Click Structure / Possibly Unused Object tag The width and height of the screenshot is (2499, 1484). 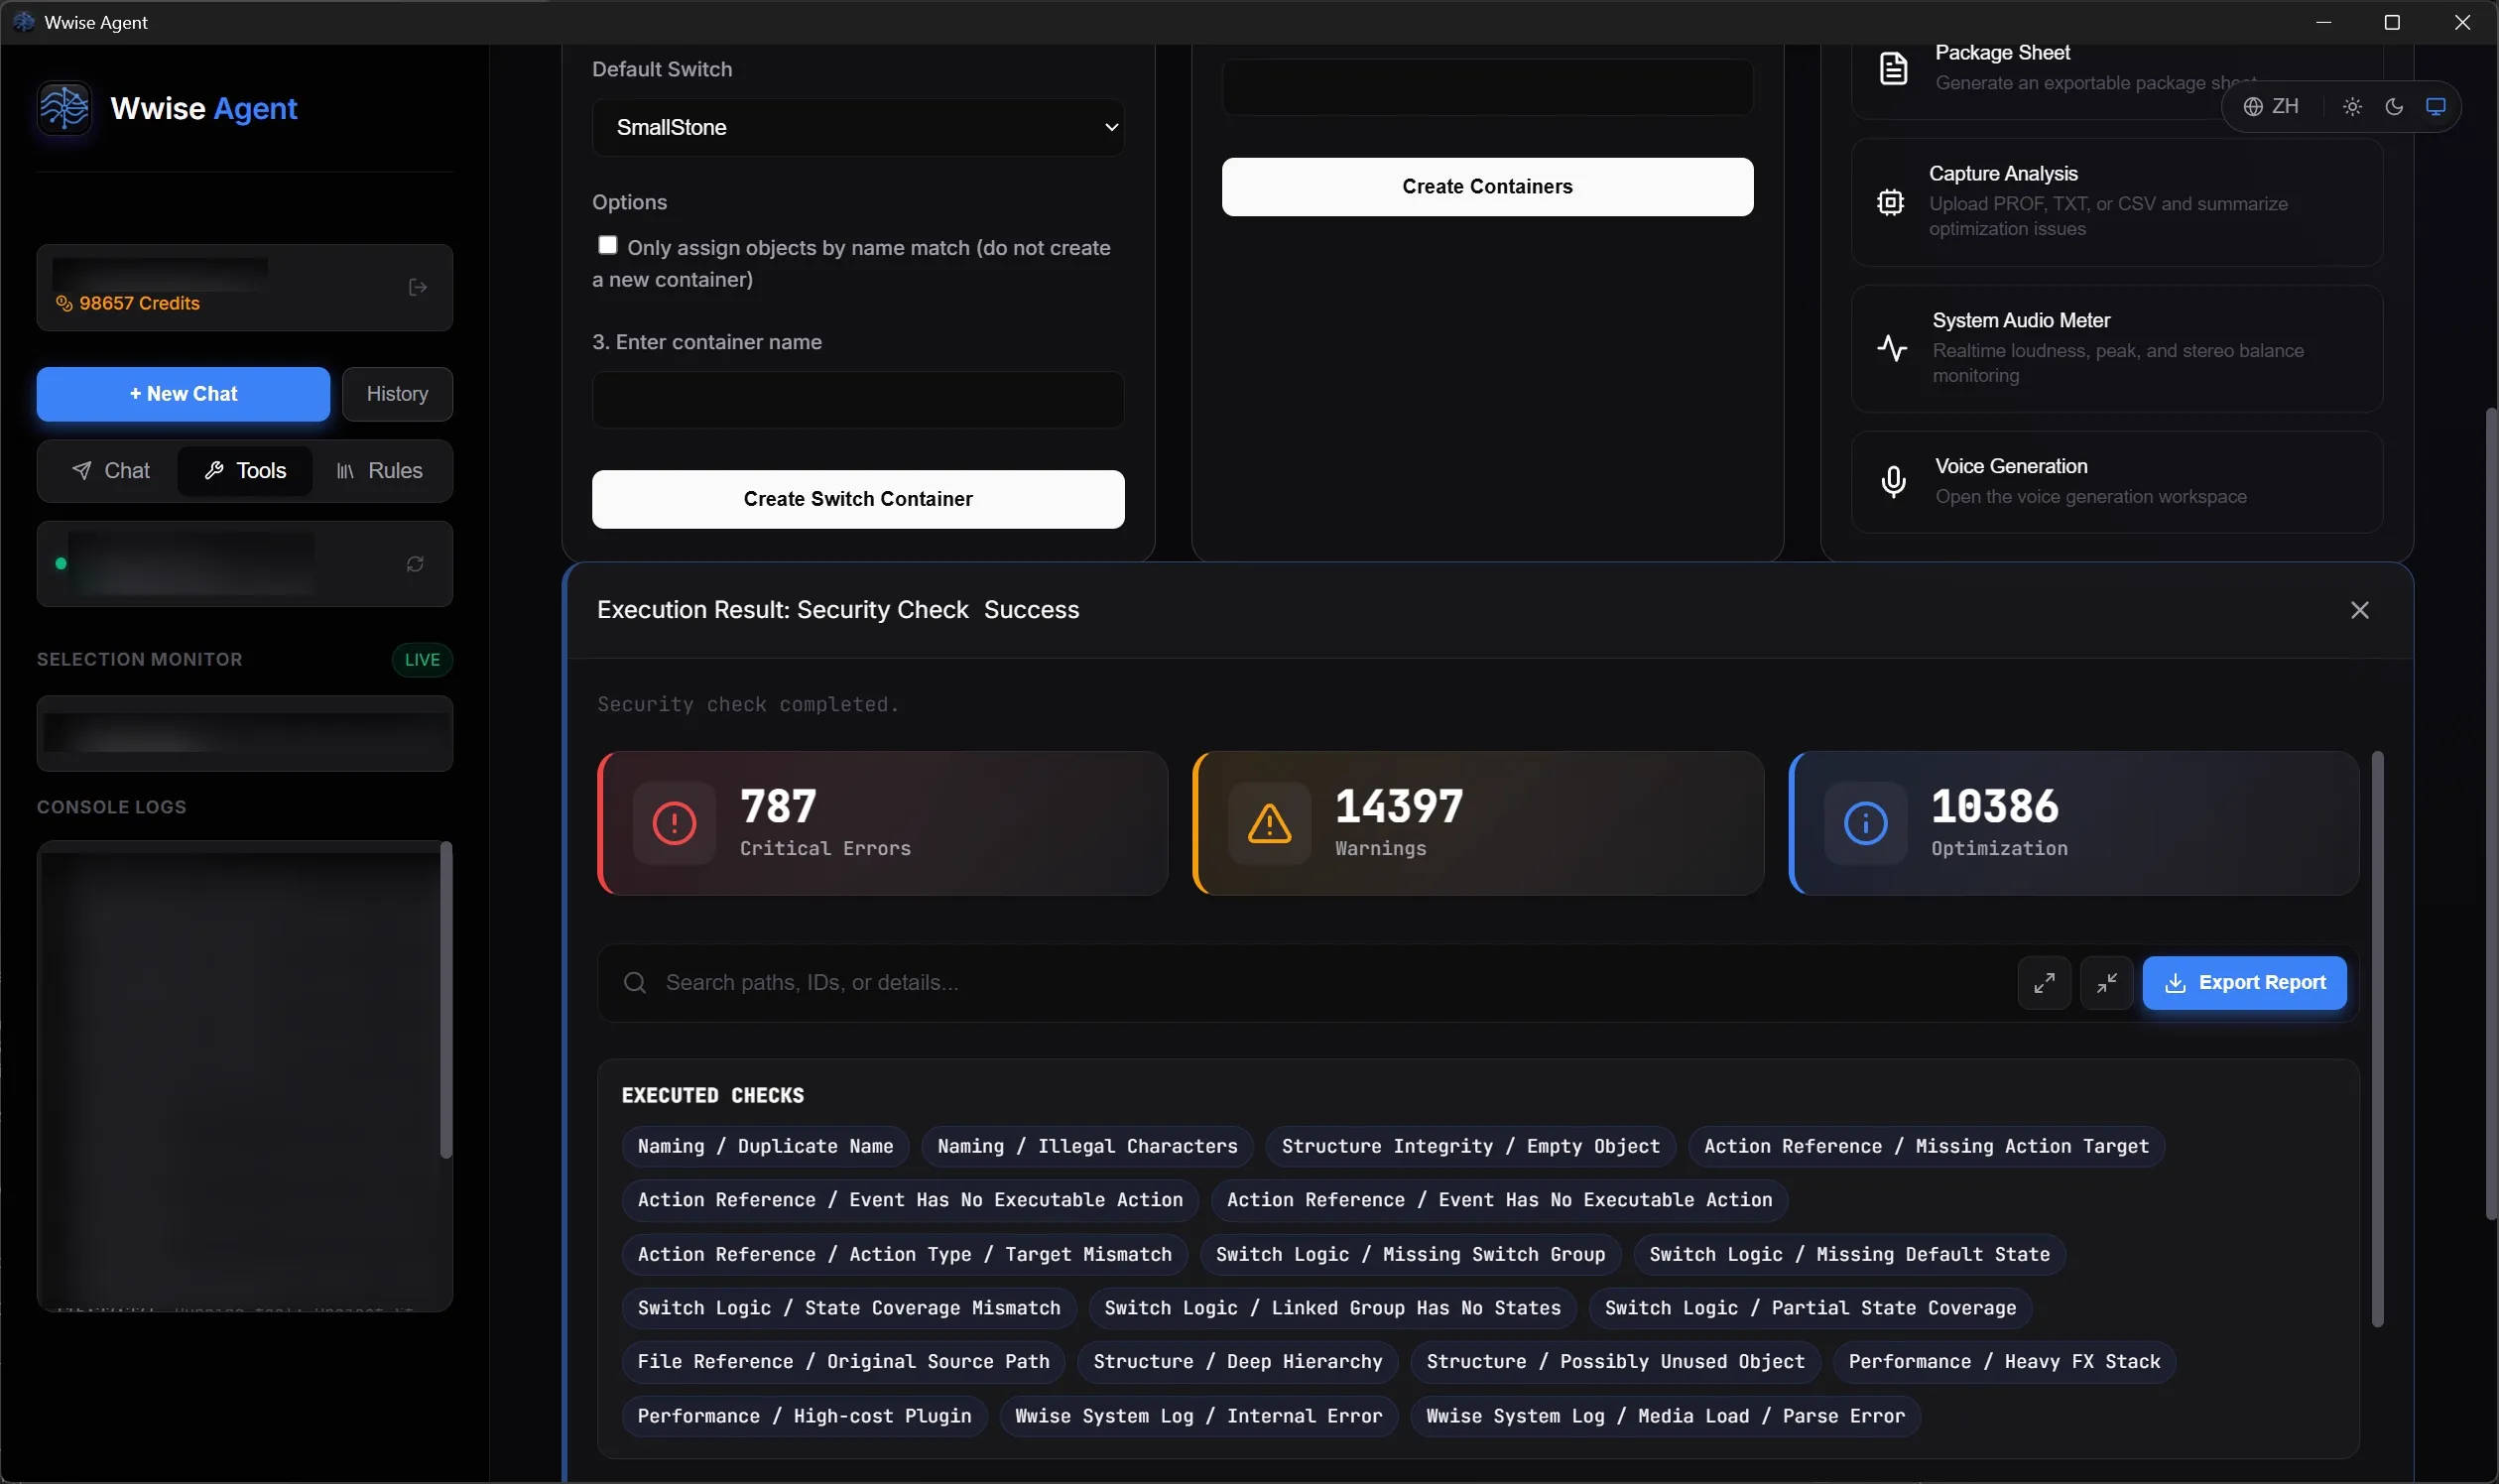[1615, 1362]
